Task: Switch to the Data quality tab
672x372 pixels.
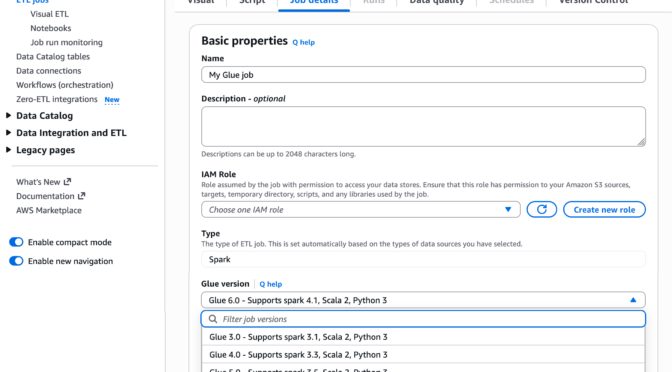Action: pos(437,3)
